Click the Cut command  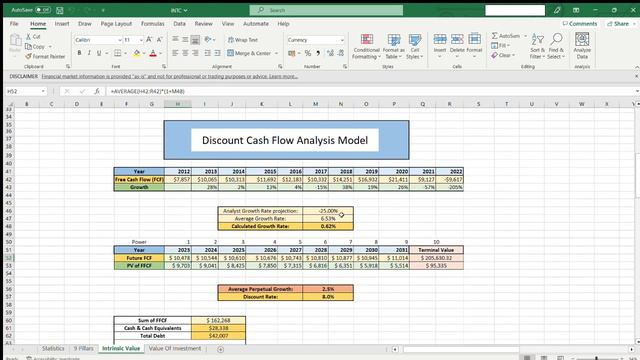tap(33, 37)
